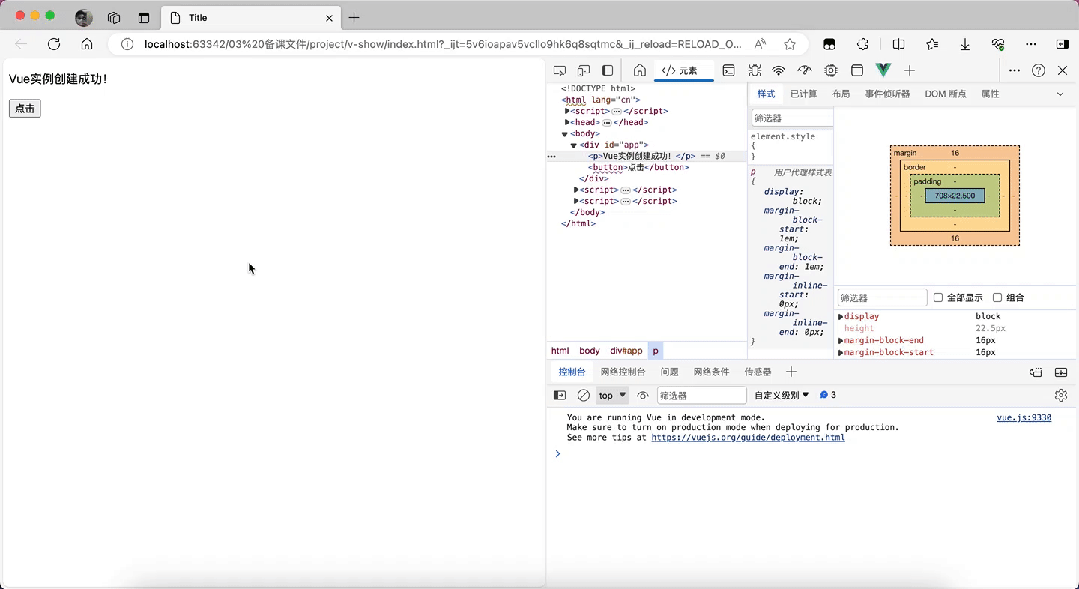1079x589 pixels.
Task: Select the button element line in DOM tree
Action: [638, 167]
